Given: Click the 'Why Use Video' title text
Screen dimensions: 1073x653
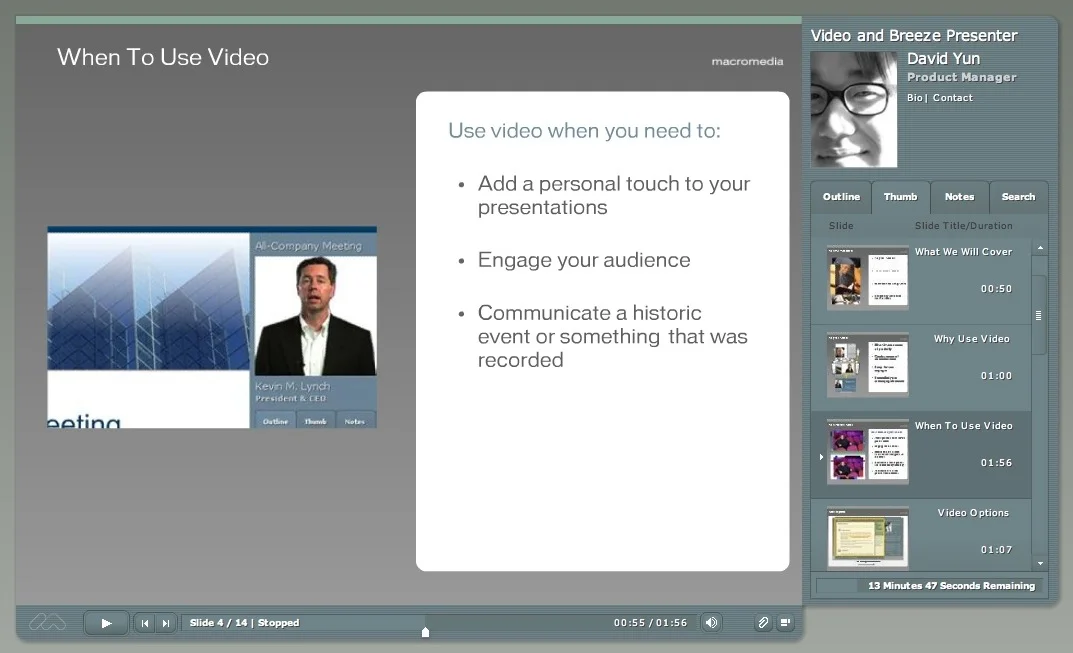Looking at the screenshot, I should point(972,339).
